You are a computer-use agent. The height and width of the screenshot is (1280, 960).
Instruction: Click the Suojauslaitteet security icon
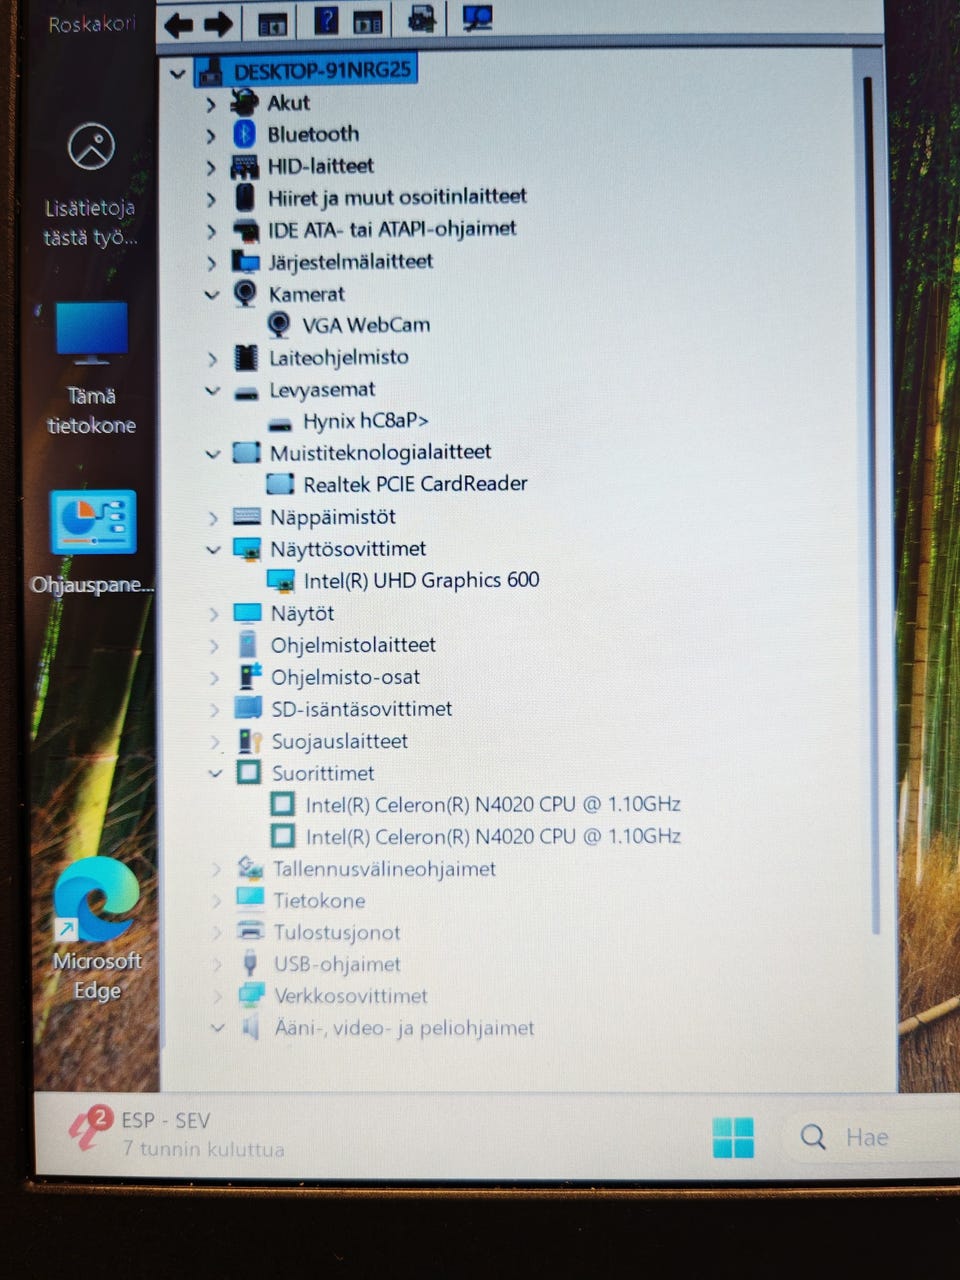point(249,740)
